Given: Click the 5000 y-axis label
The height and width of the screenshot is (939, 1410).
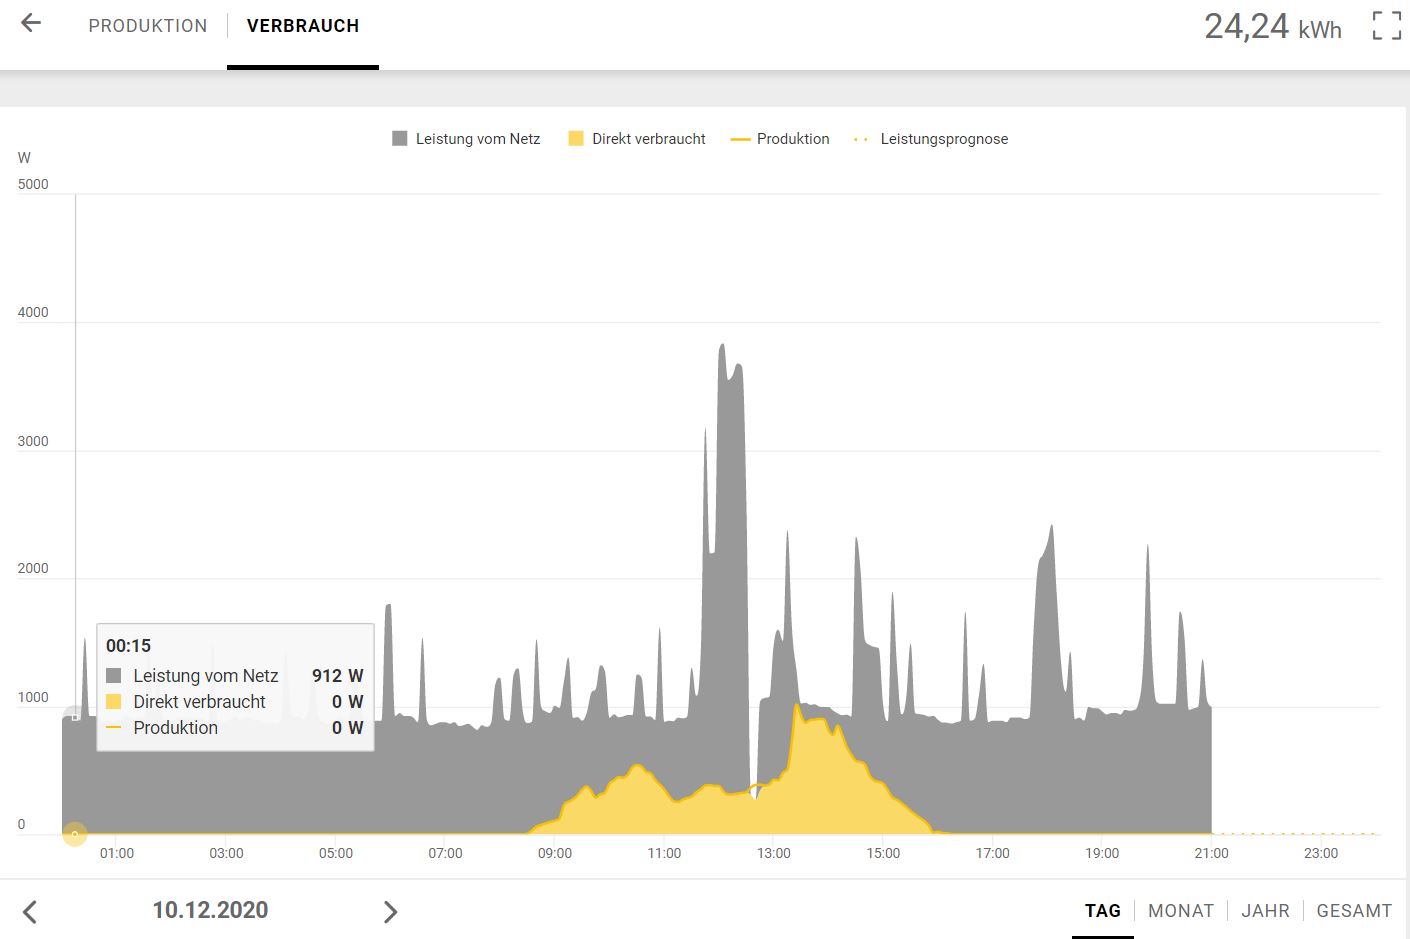Looking at the screenshot, I should click(33, 184).
